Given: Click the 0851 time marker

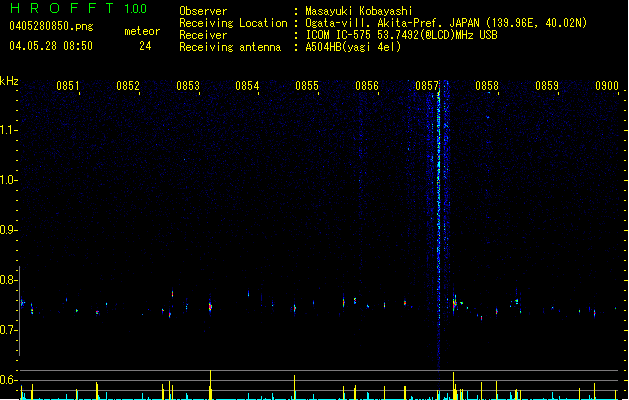Looking at the screenshot, I should click(67, 86).
